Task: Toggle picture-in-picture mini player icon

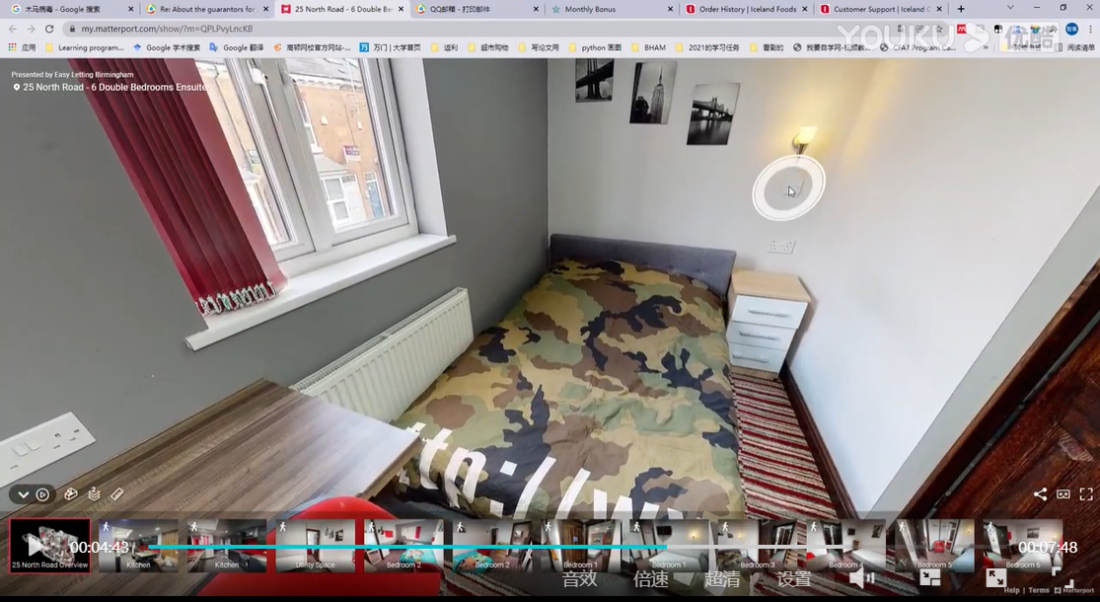Action: 930,577
